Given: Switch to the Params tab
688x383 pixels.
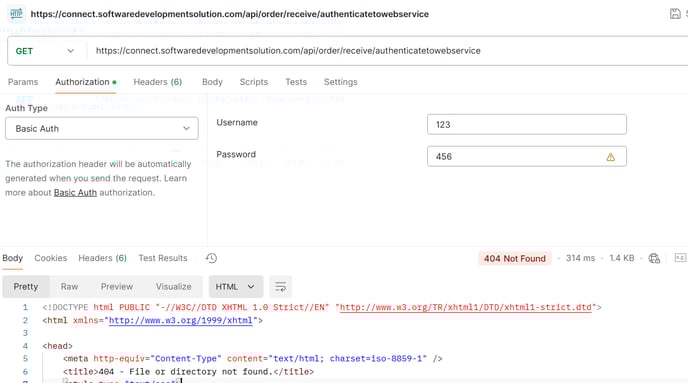Looking at the screenshot, I should pyautogui.click(x=23, y=82).
